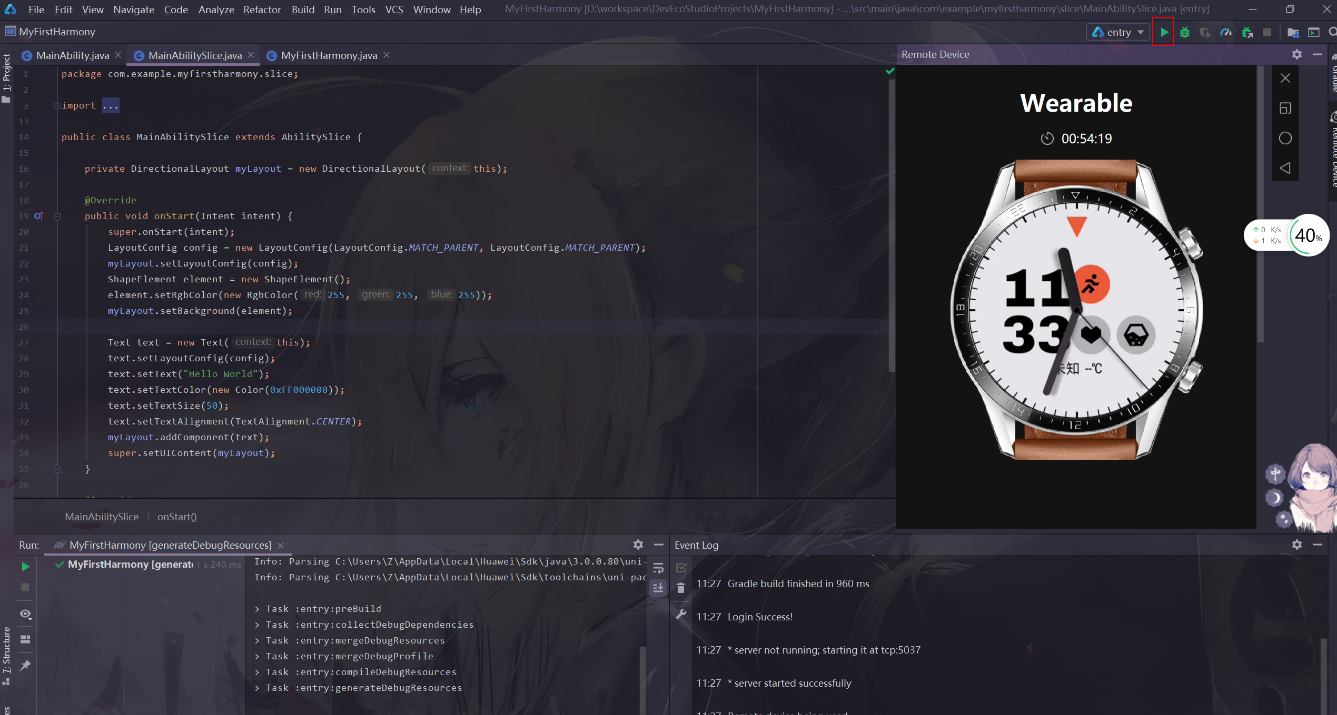
Task: Collapse the onStart method fold marker
Action: tap(57, 215)
